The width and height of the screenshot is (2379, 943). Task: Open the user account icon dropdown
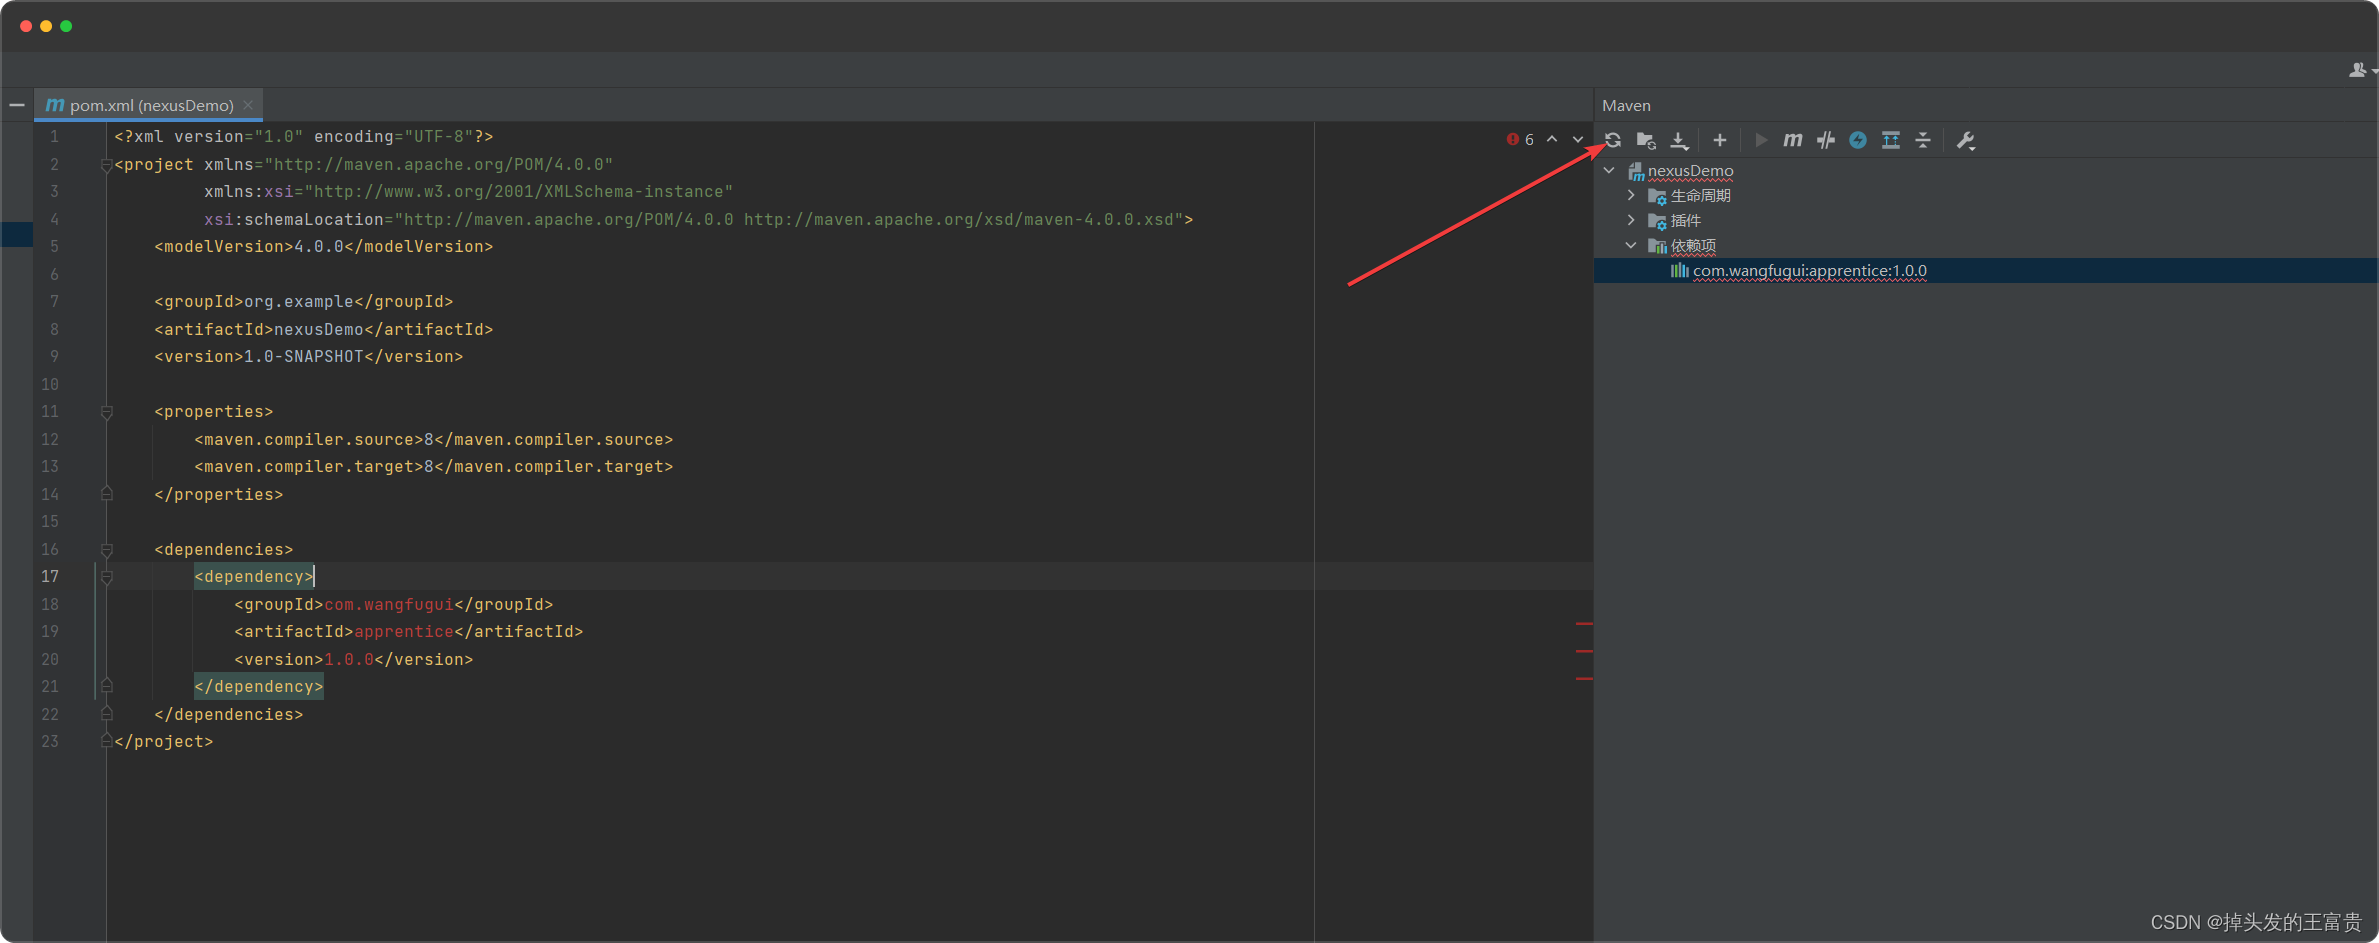(2361, 70)
